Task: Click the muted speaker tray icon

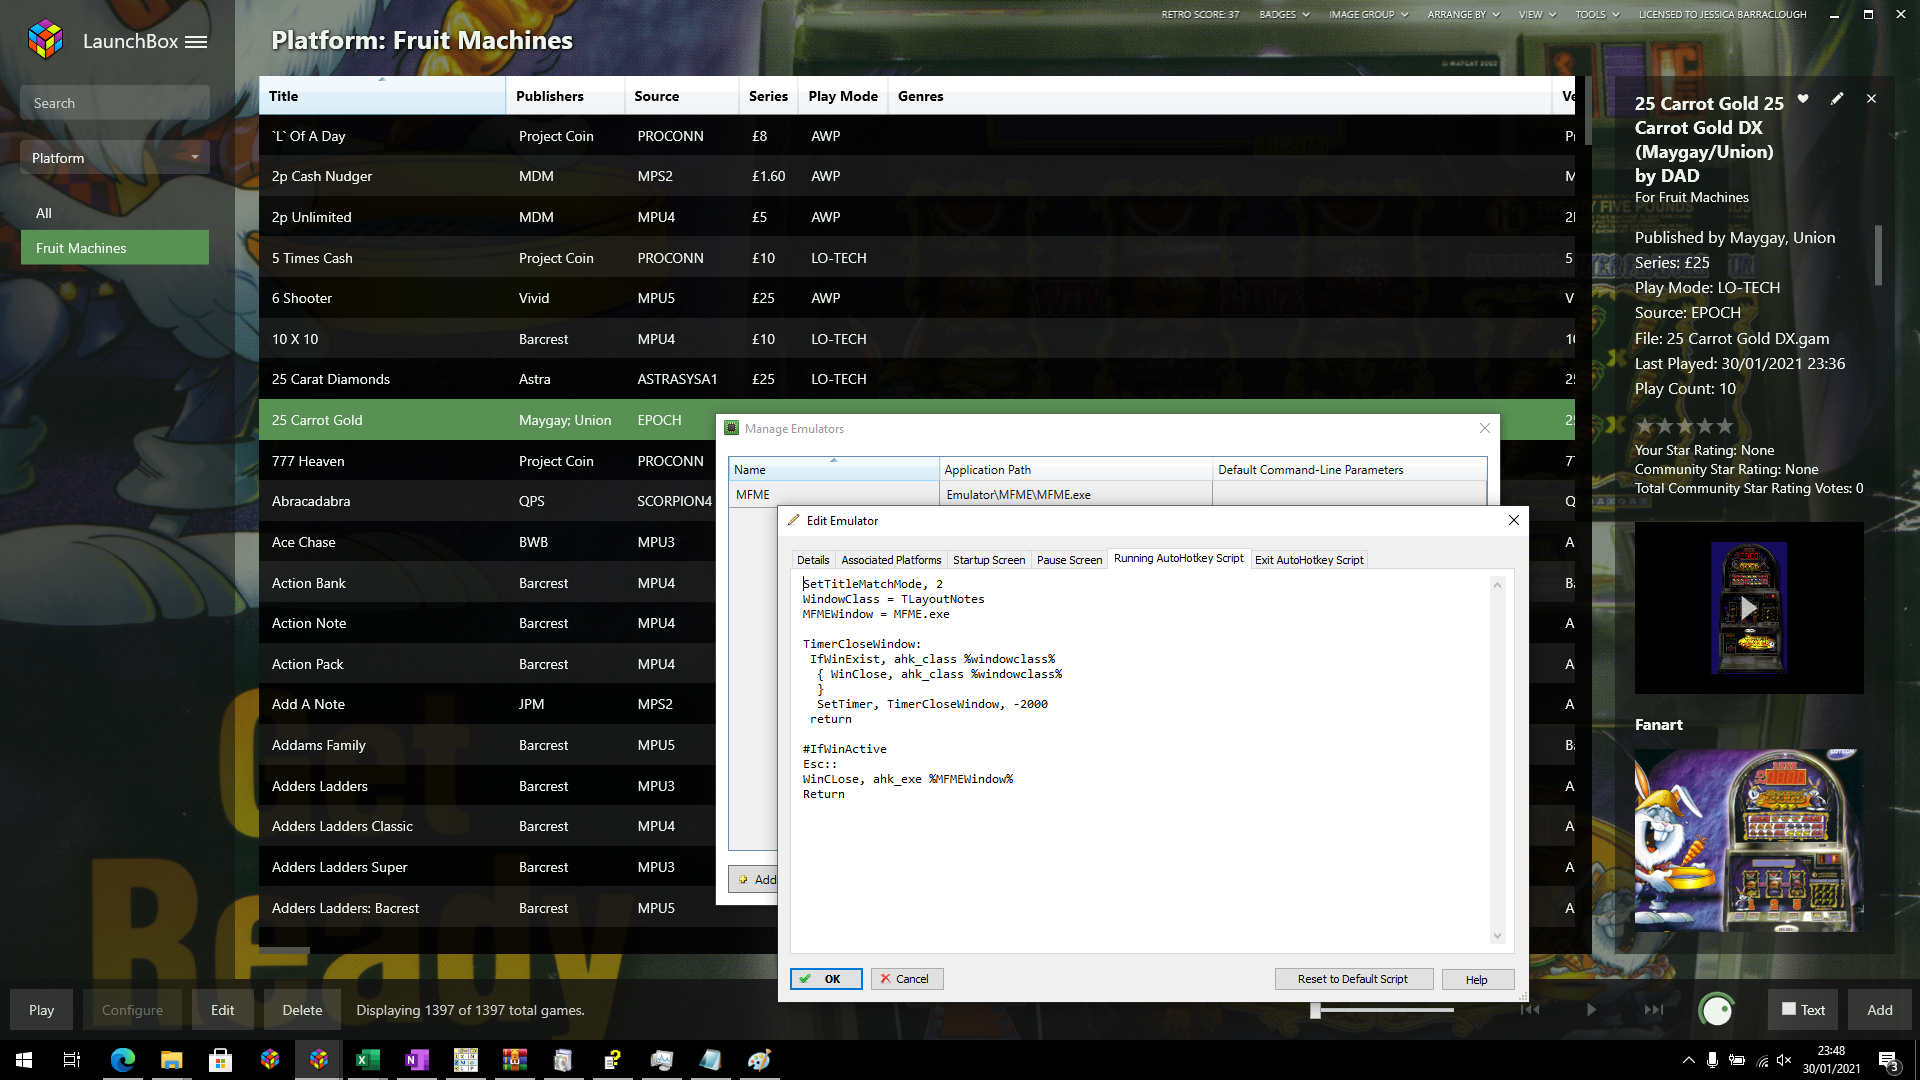Action: coord(1784,1060)
